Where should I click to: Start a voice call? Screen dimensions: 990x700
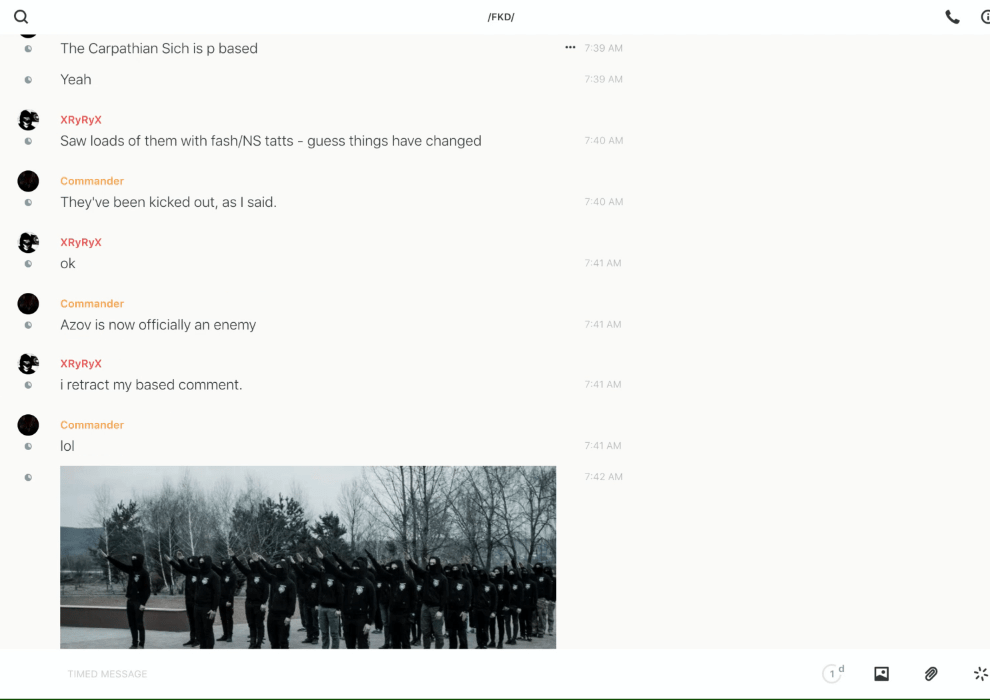click(952, 17)
